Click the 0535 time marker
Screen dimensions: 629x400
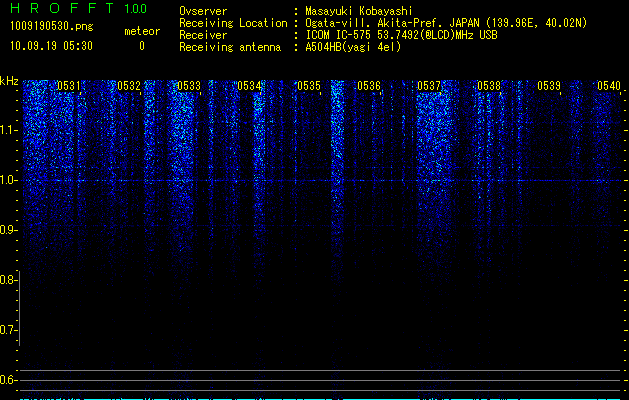coord(309,86)
